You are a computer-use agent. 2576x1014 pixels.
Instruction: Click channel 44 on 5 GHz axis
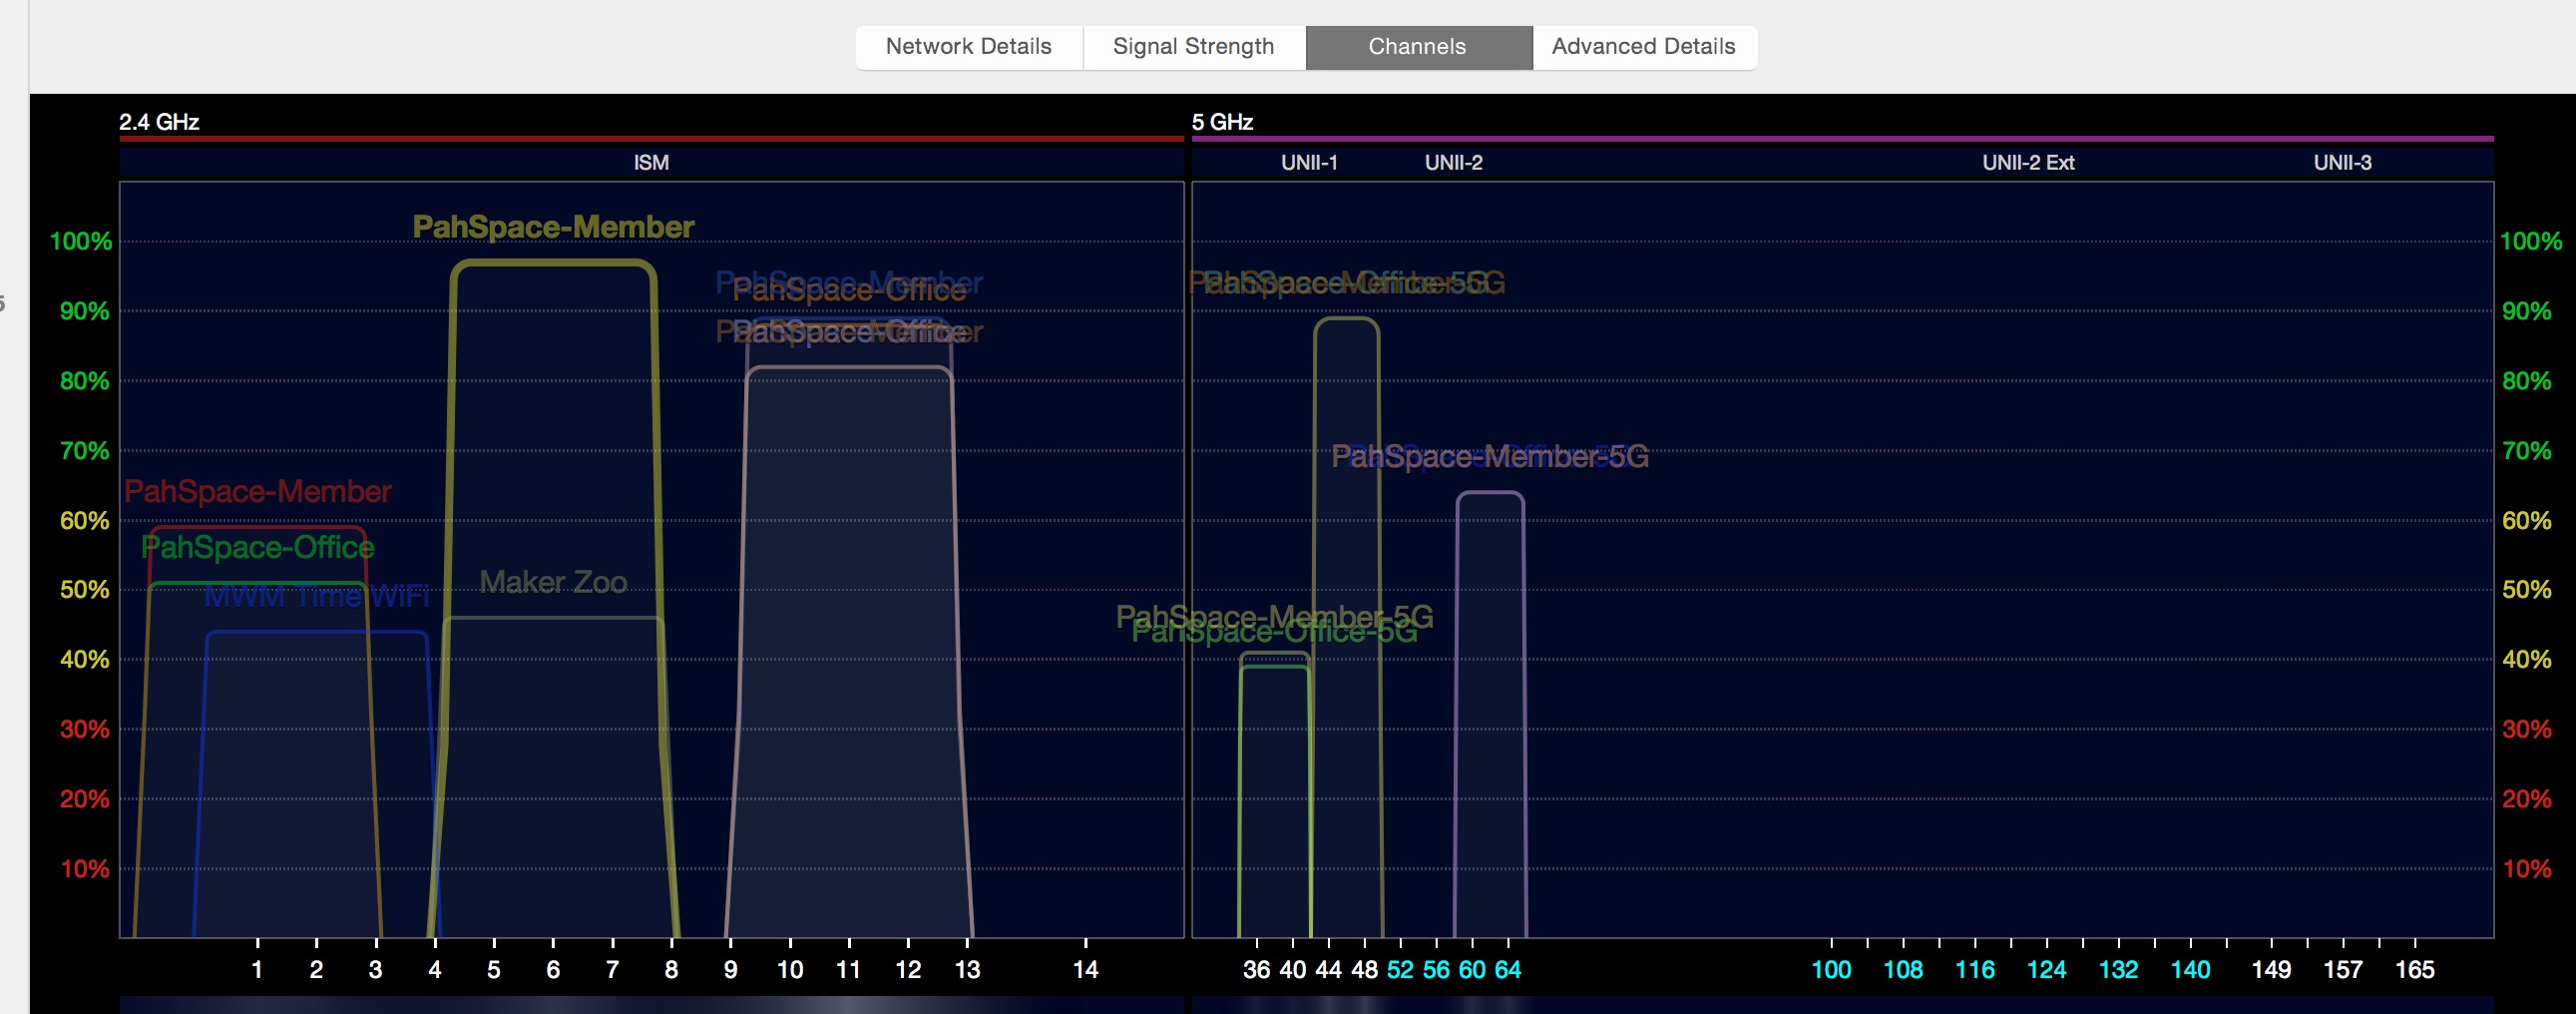(x=1328, y=969)
